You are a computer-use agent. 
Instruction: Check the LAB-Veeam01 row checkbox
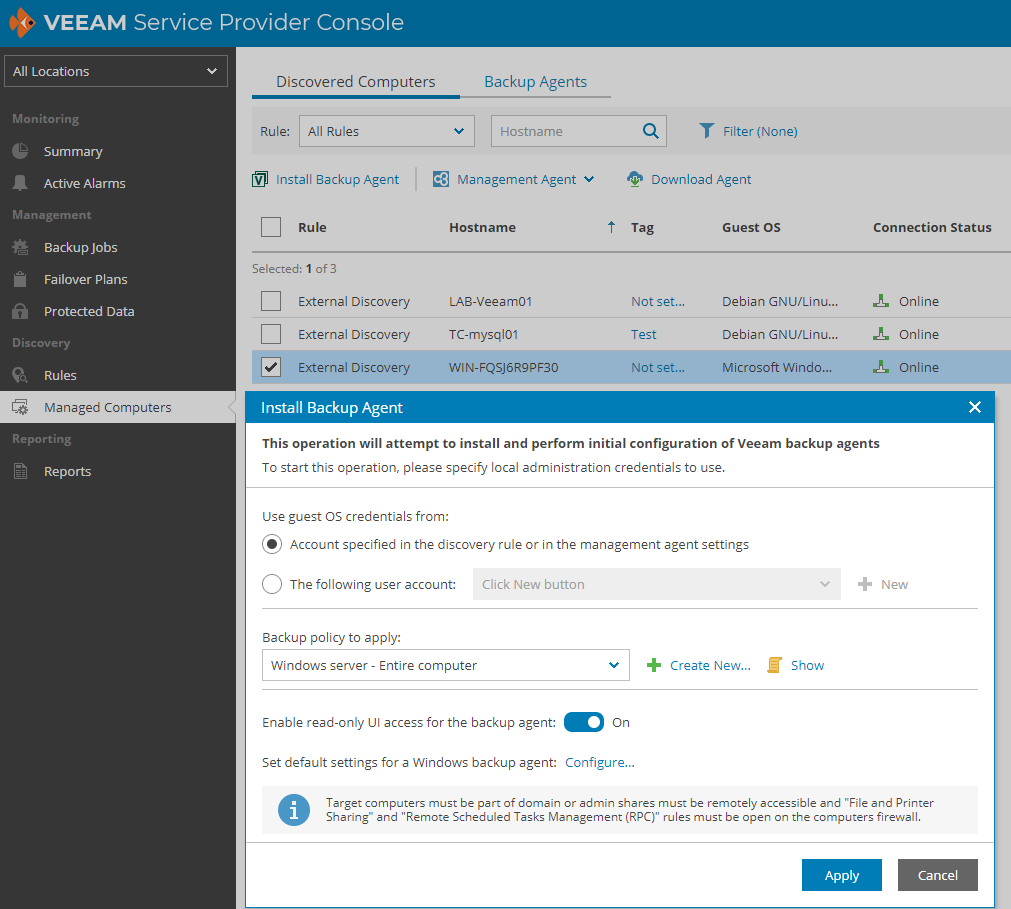271,301
